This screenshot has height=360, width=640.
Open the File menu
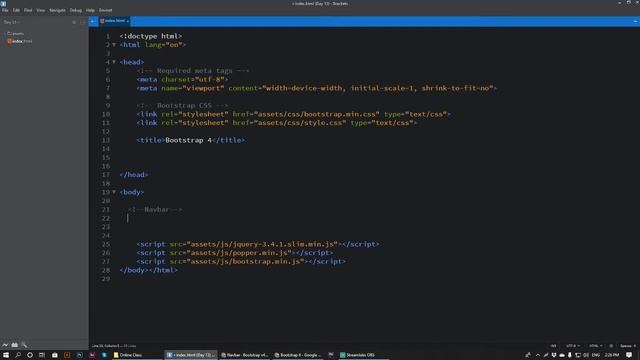pos(5,10)
